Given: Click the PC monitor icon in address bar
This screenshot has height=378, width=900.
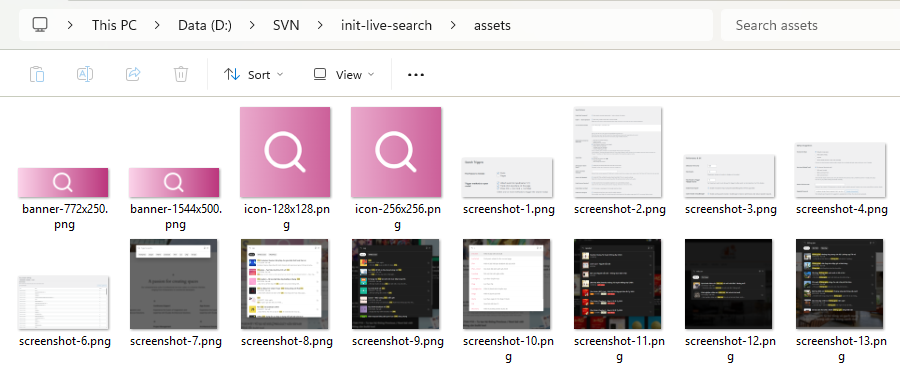Looking at the screenshot, I should [40, 25].
